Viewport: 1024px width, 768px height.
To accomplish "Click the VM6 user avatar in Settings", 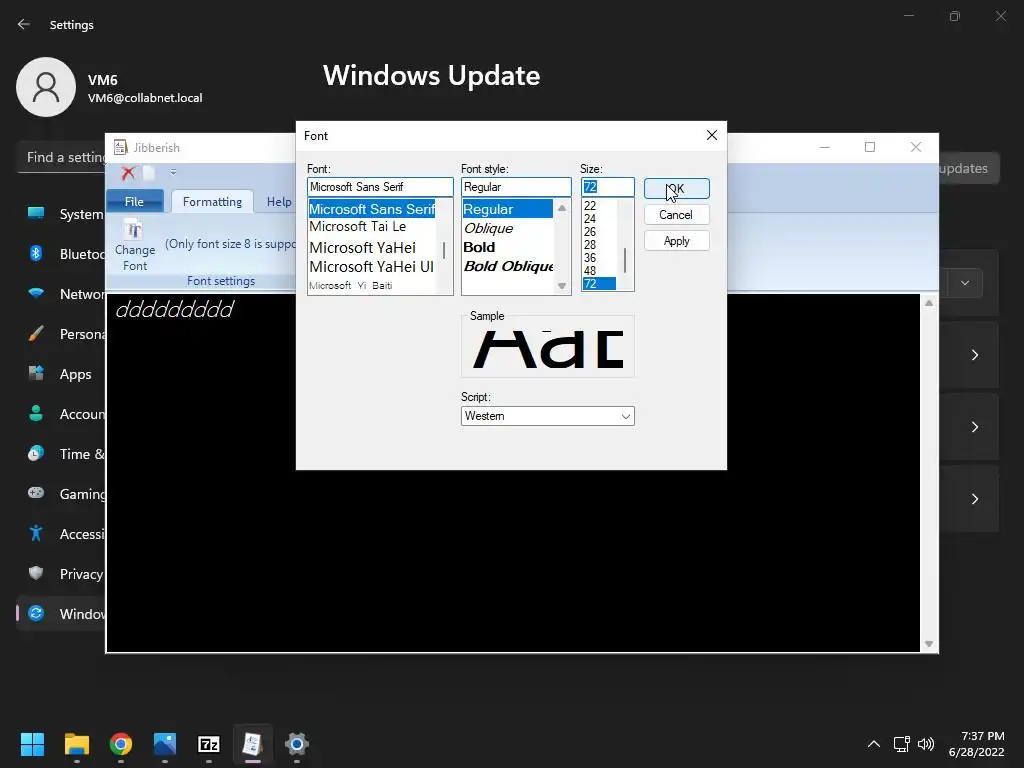I will click(x=46, y=87).
